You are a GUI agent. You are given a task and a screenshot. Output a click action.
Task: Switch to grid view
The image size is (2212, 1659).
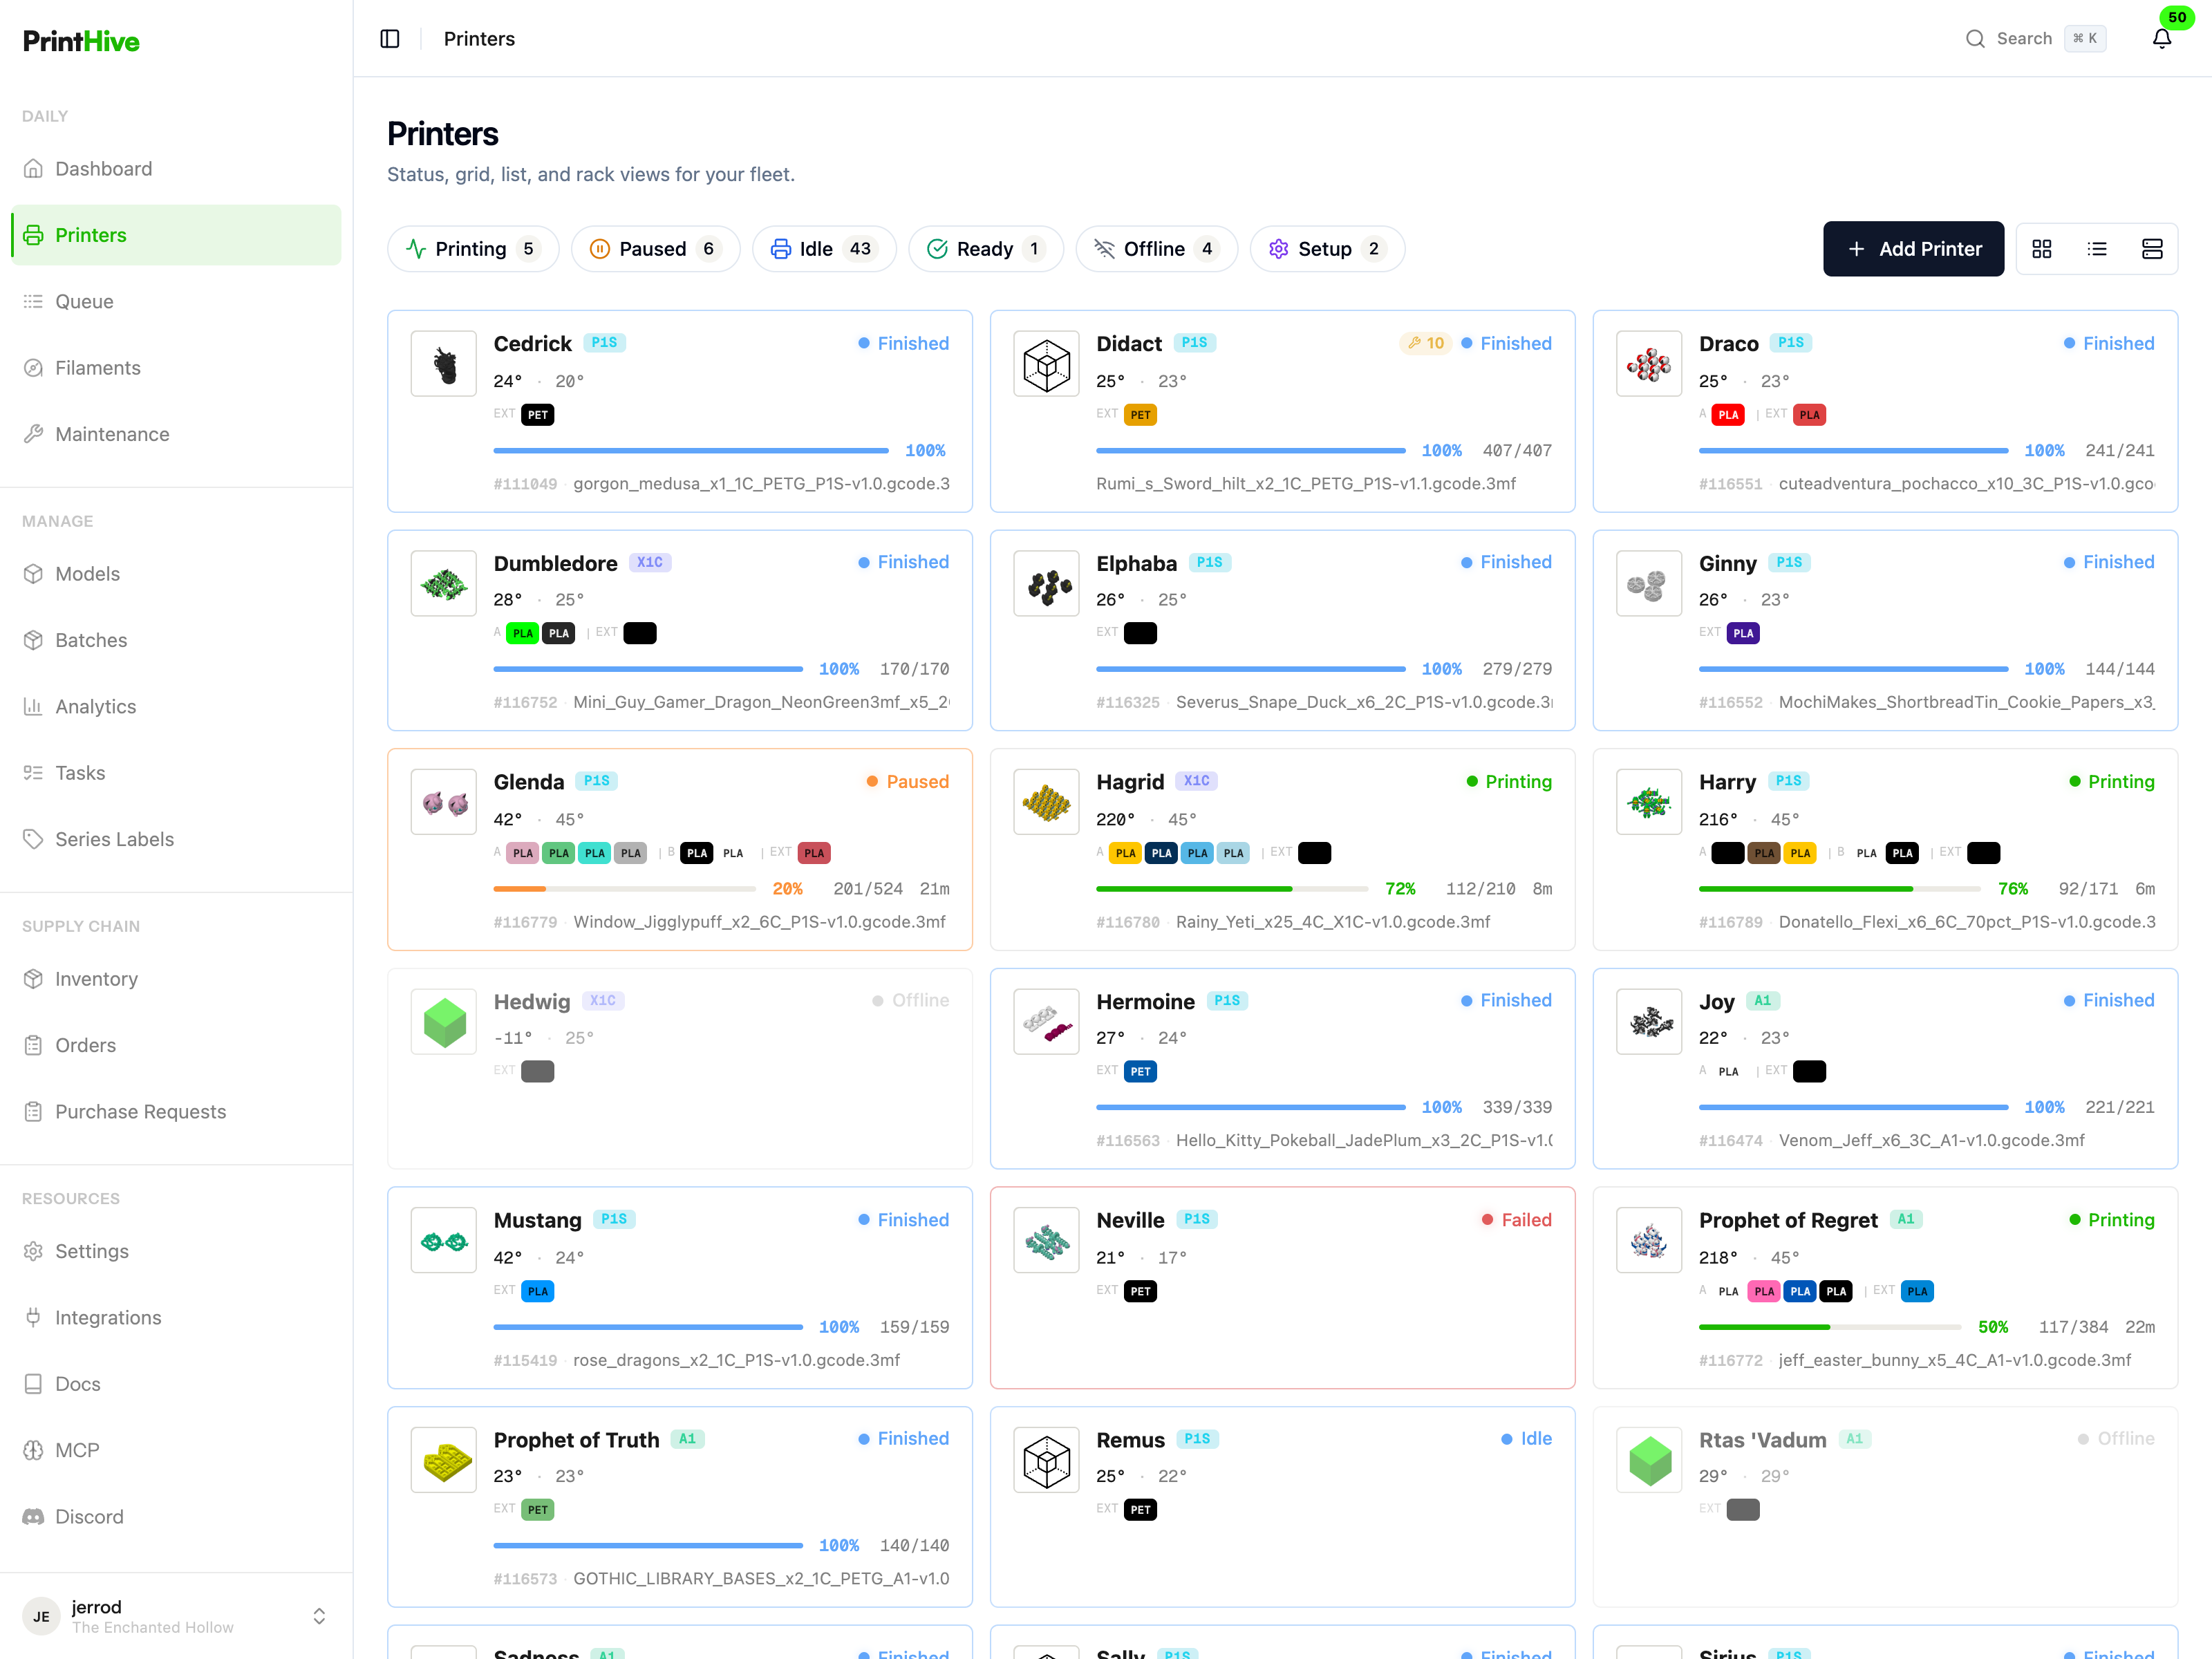pos(2042,249)
